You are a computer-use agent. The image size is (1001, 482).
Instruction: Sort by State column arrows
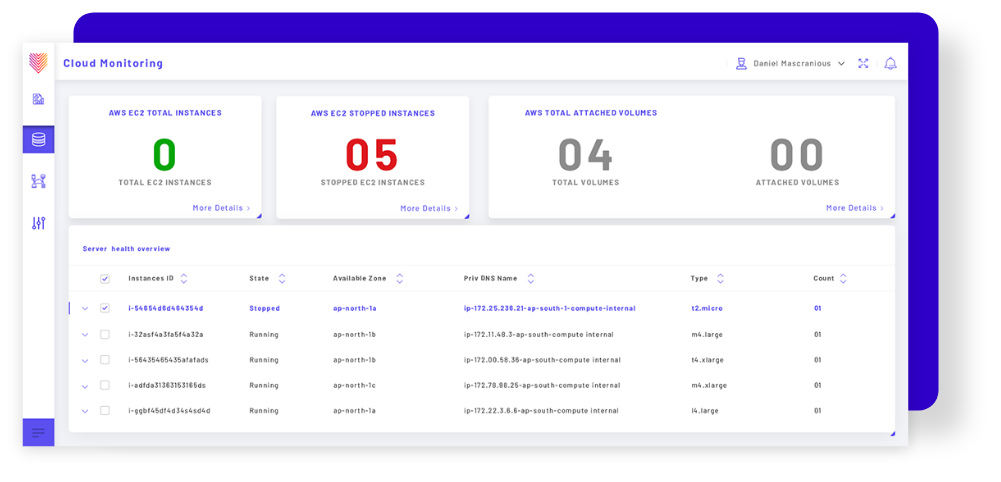click(x=282, y=278)
